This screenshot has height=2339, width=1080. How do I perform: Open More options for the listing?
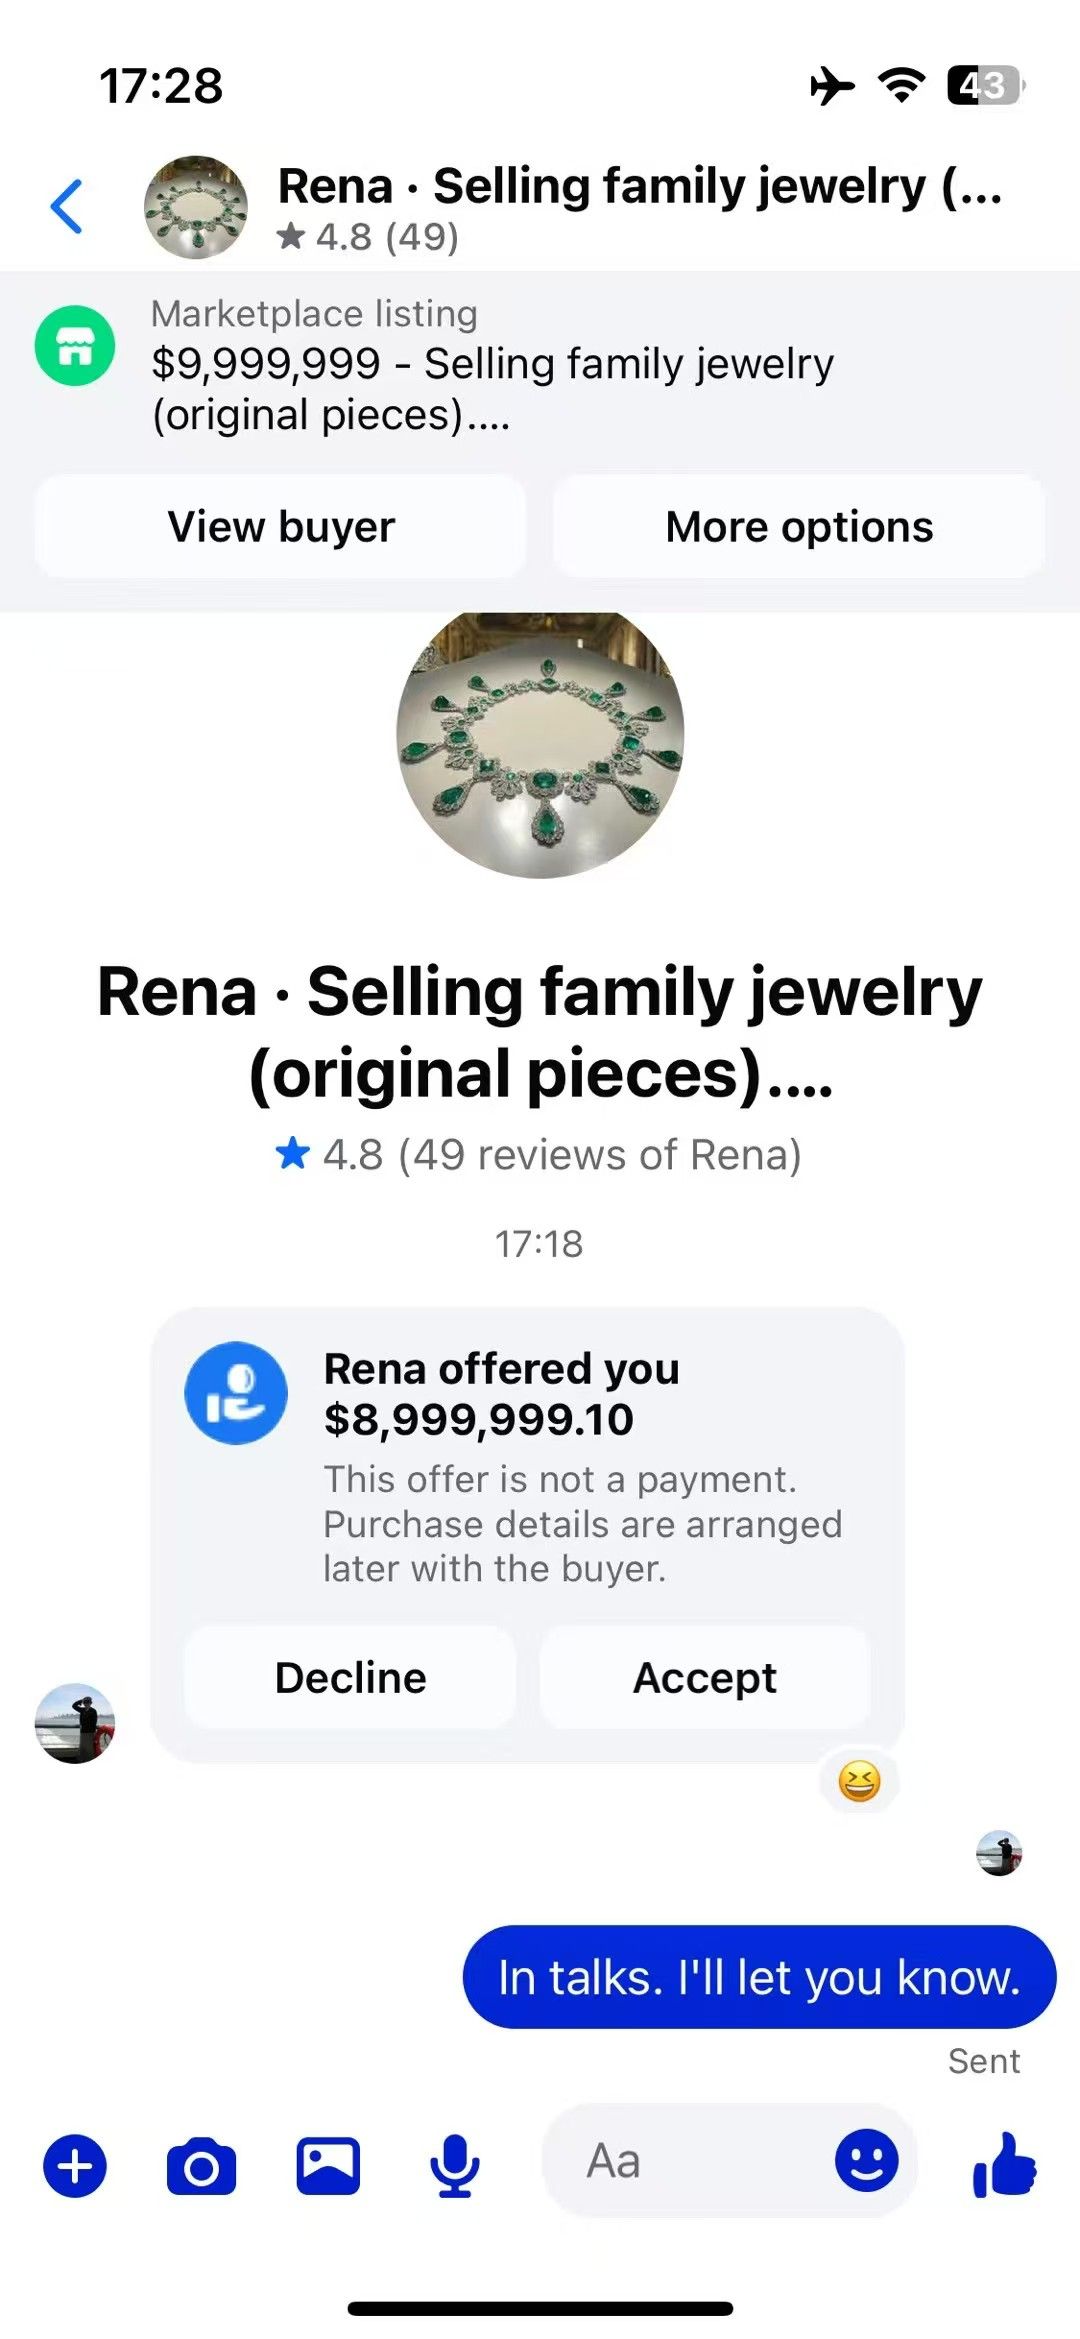799,527
